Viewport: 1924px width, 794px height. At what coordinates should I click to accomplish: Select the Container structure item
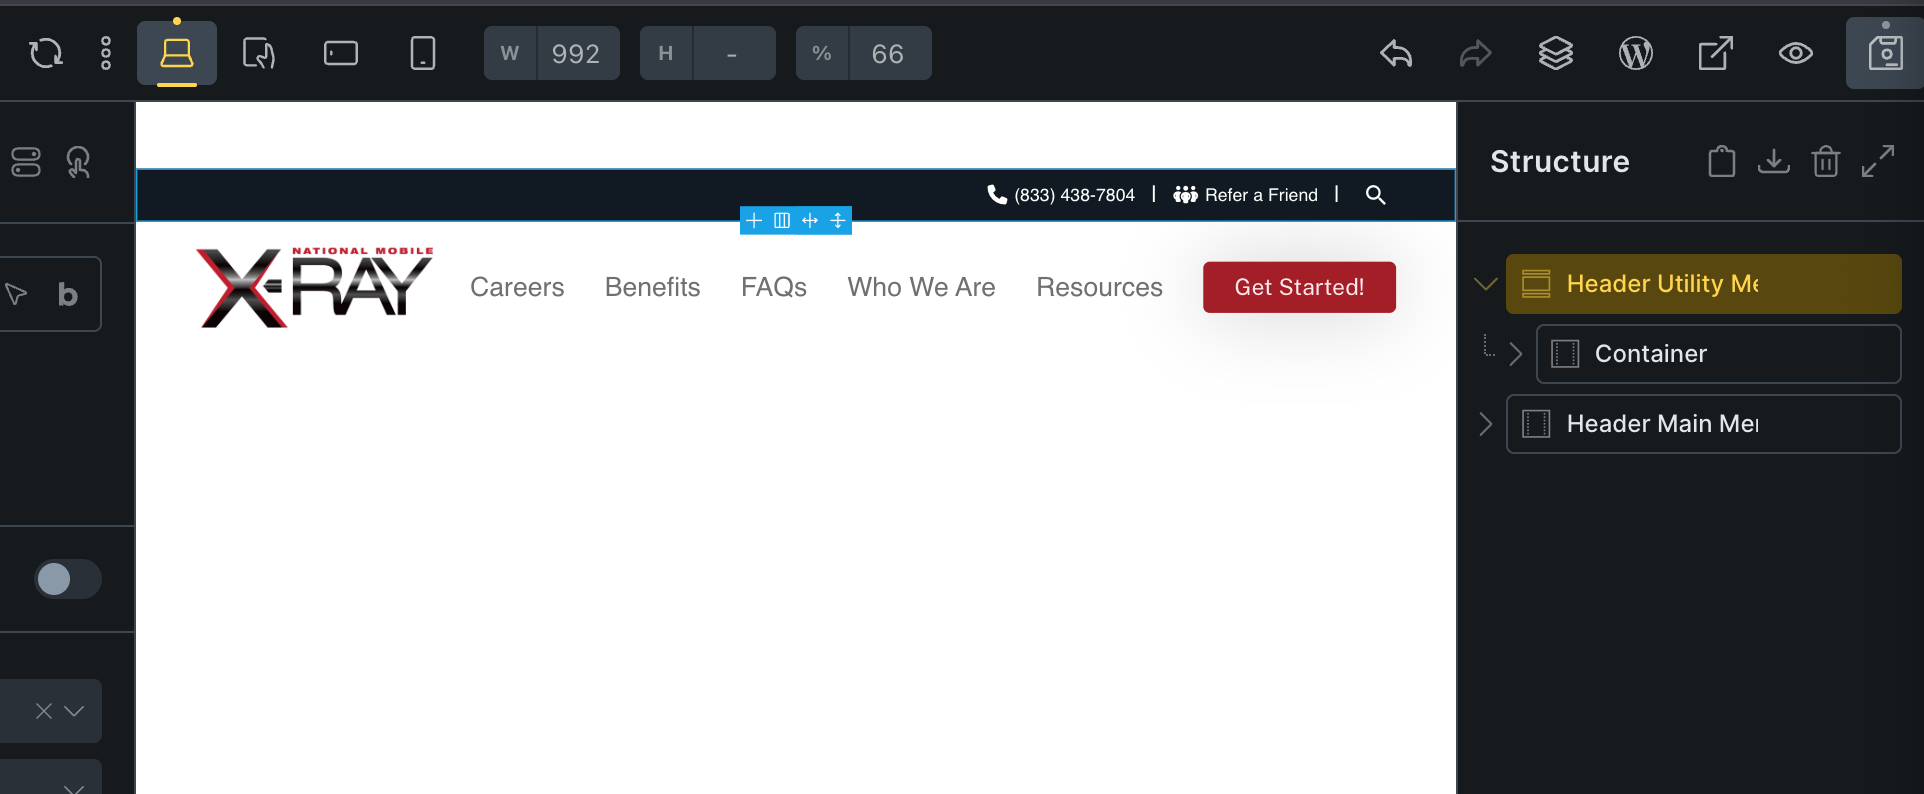(1718, 354)
